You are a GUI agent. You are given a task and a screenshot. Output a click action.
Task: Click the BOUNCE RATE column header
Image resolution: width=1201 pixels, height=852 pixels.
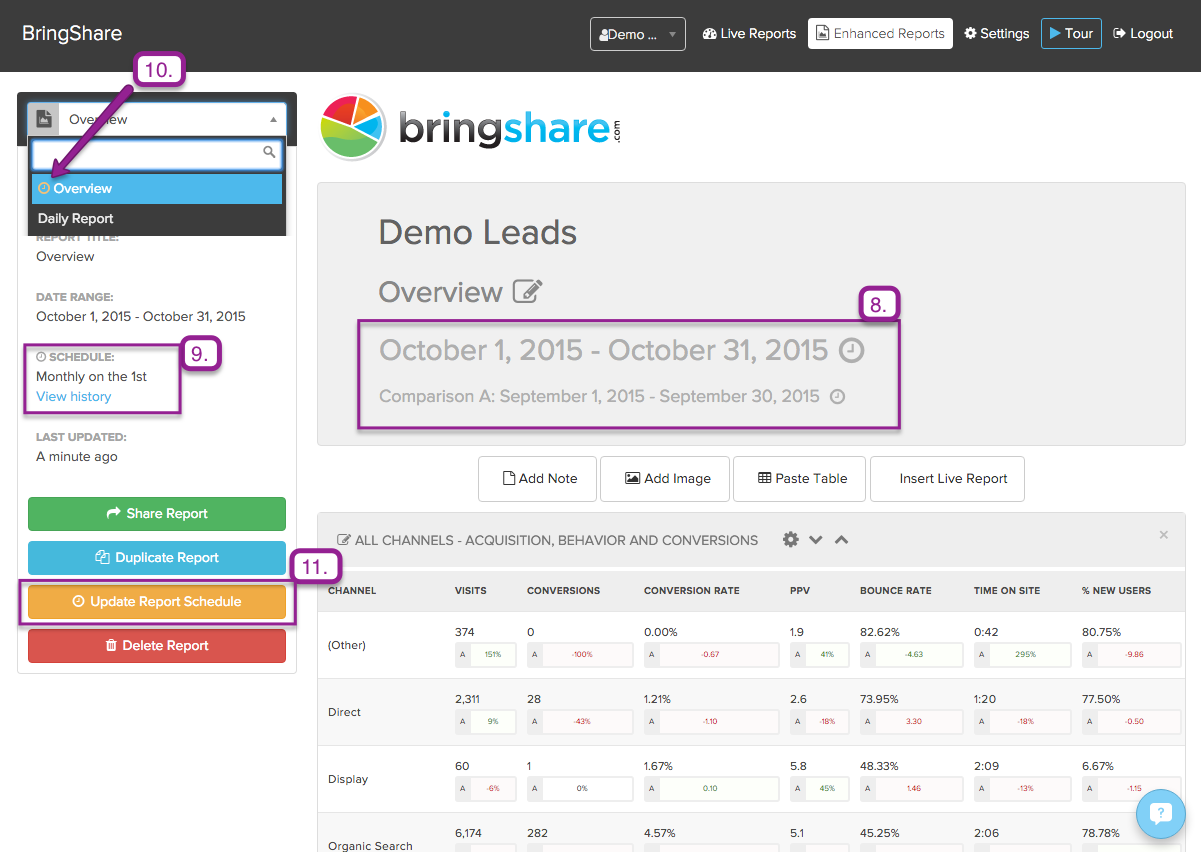[896, 591]
